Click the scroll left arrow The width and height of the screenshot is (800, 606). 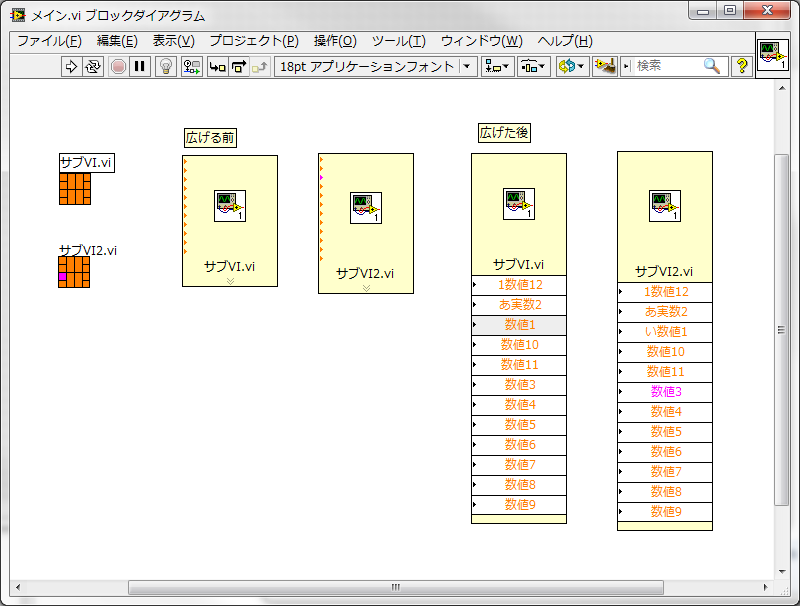[17, 587]
